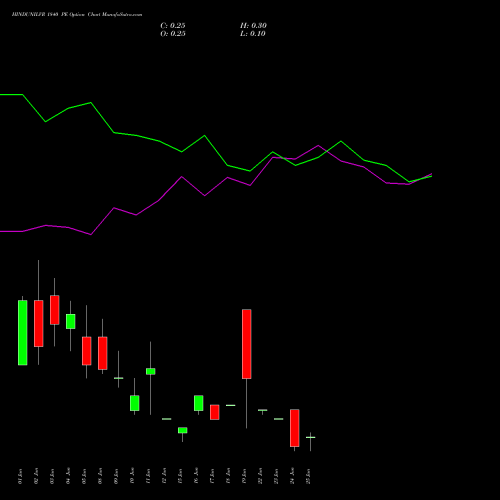Screen dimensions: 500x500
Task: Click the red candle for 02 Jun
Action: pyautogui.click(x=39, y=323)
